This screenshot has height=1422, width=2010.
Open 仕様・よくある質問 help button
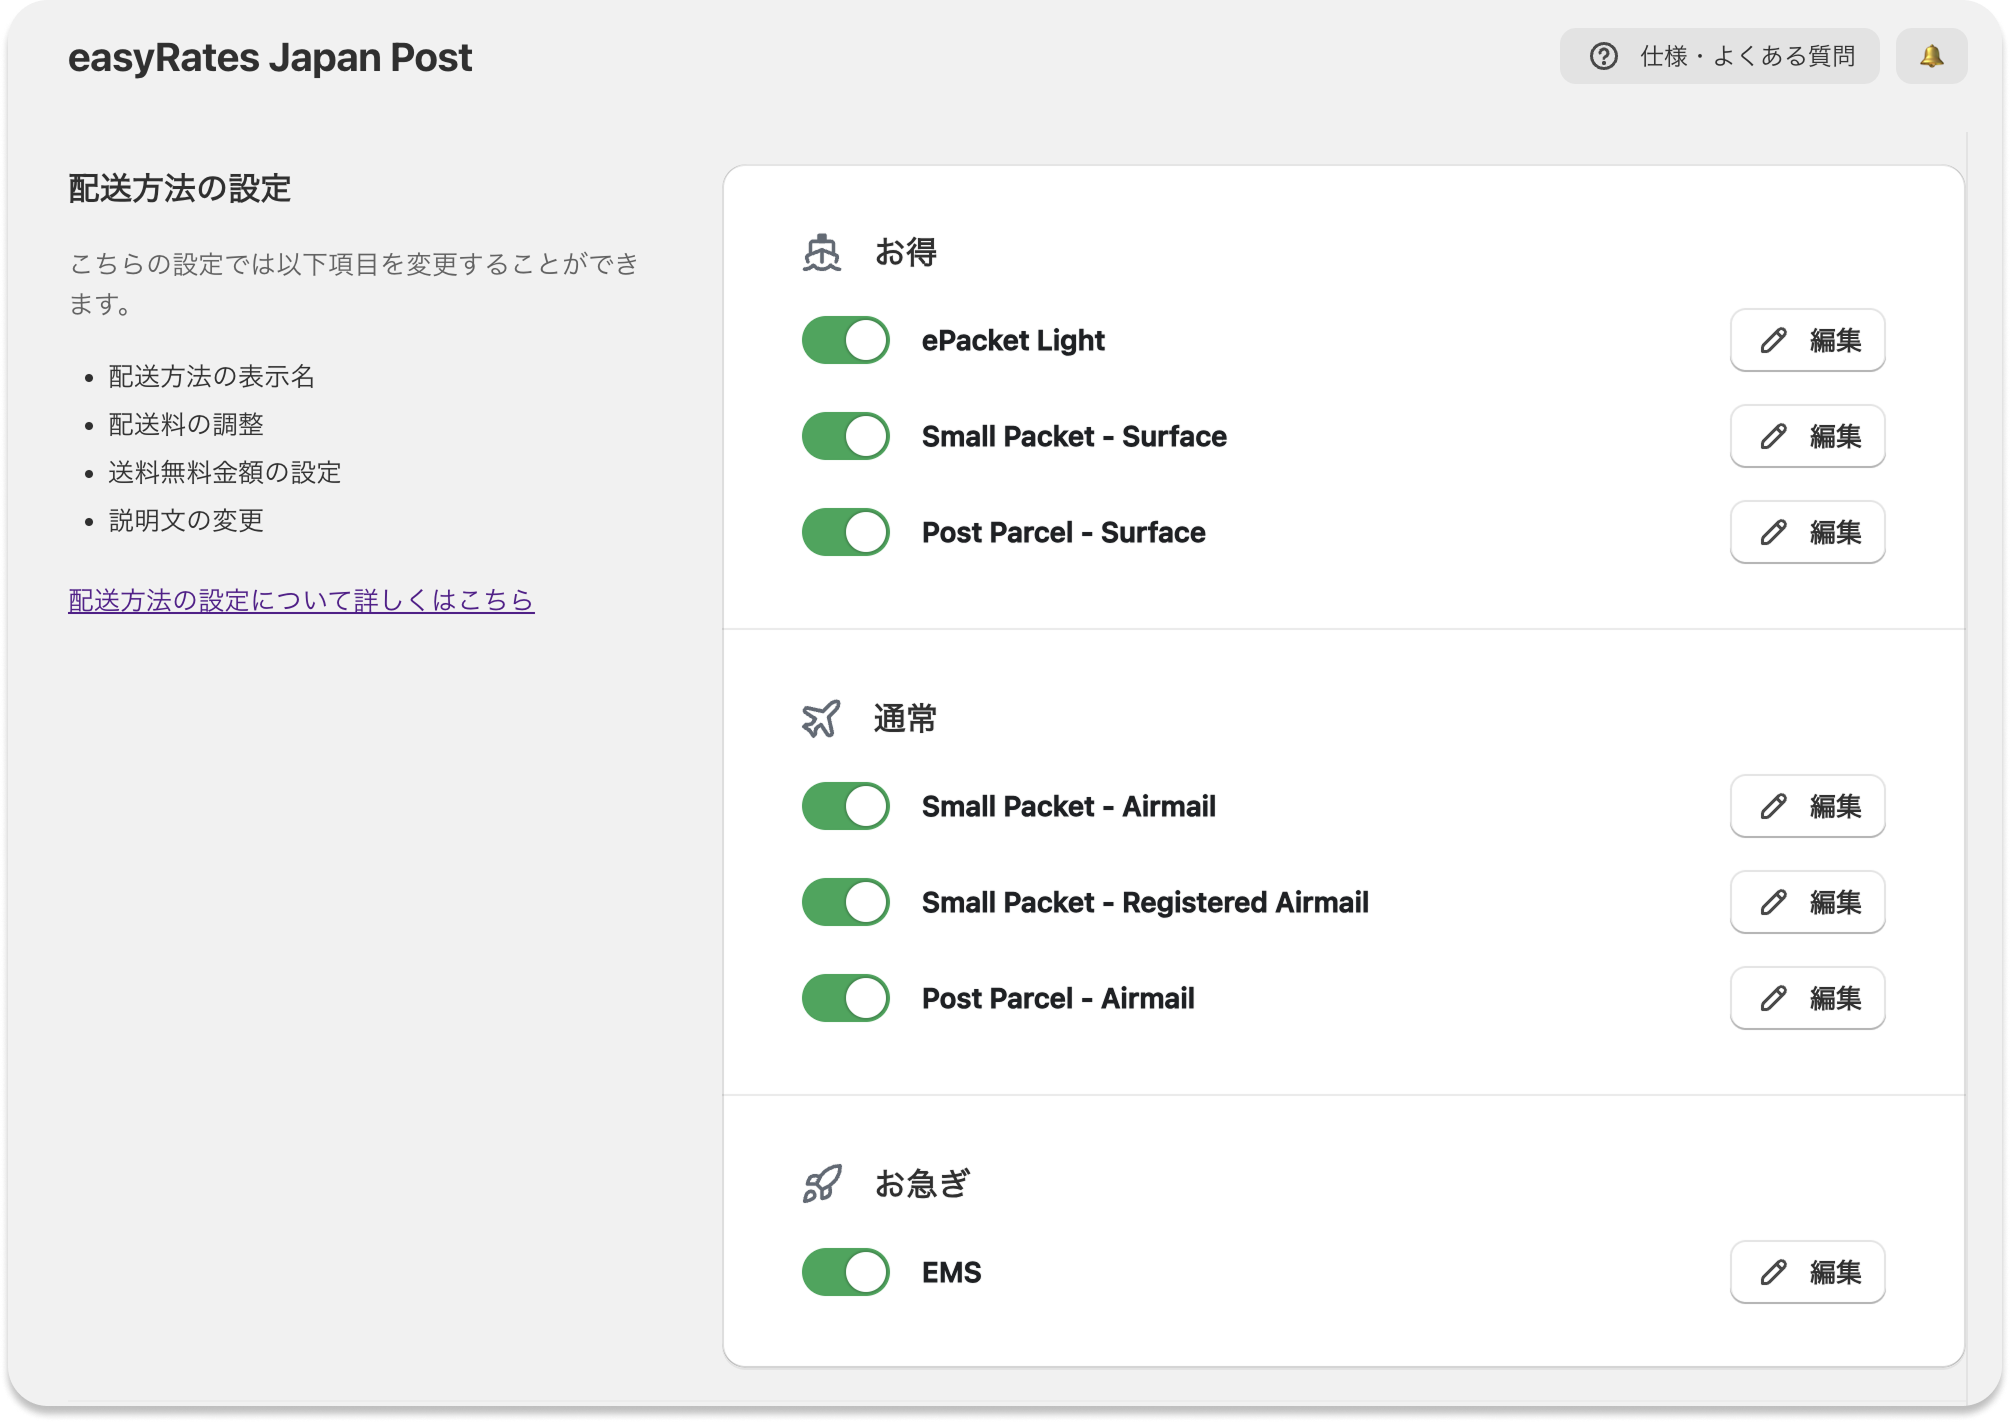coord(1719,56)
